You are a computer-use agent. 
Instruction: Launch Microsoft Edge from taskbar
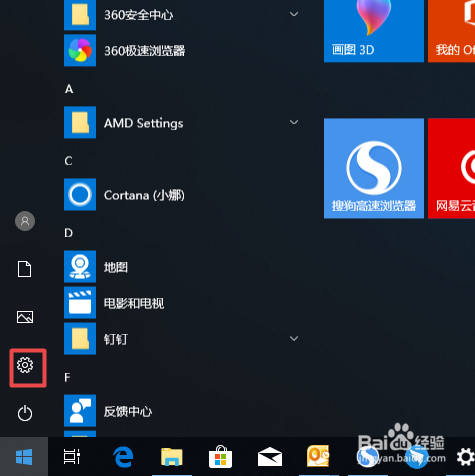pyautogui.click(x=123, y=457)
